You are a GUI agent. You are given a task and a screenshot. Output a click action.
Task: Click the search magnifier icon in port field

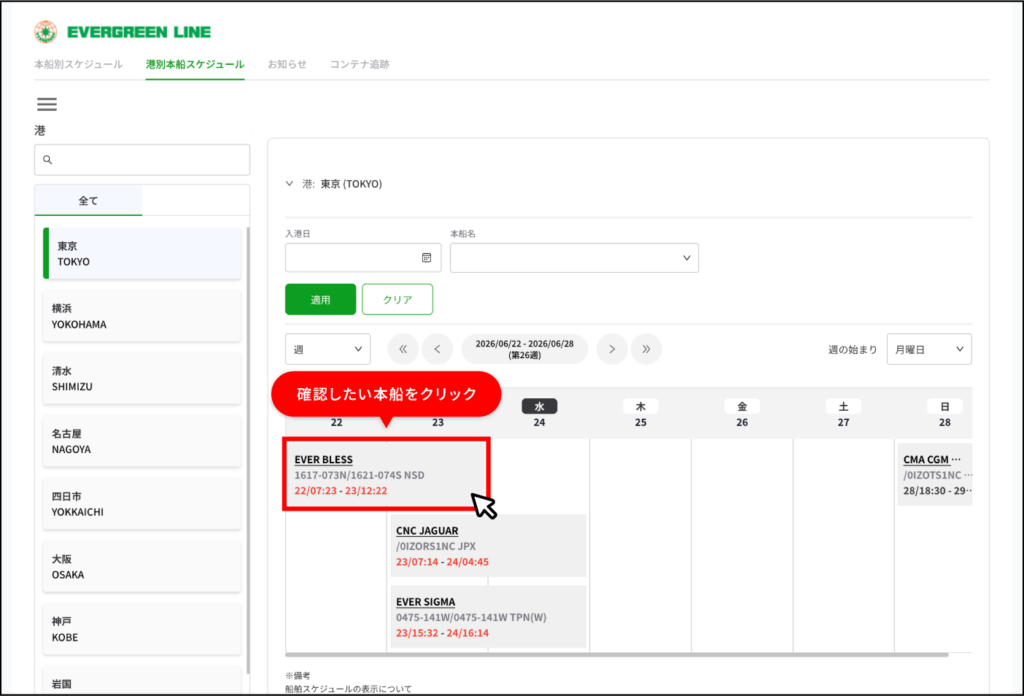coord(48,160)
